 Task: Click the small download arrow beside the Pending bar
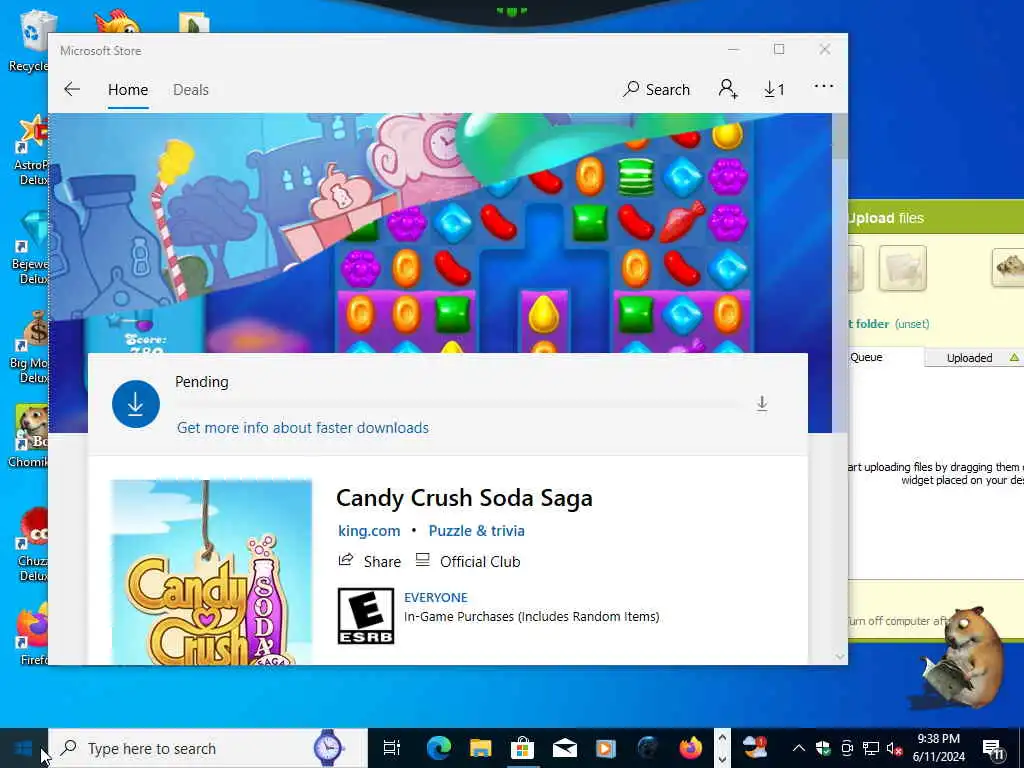coord(761,404)
